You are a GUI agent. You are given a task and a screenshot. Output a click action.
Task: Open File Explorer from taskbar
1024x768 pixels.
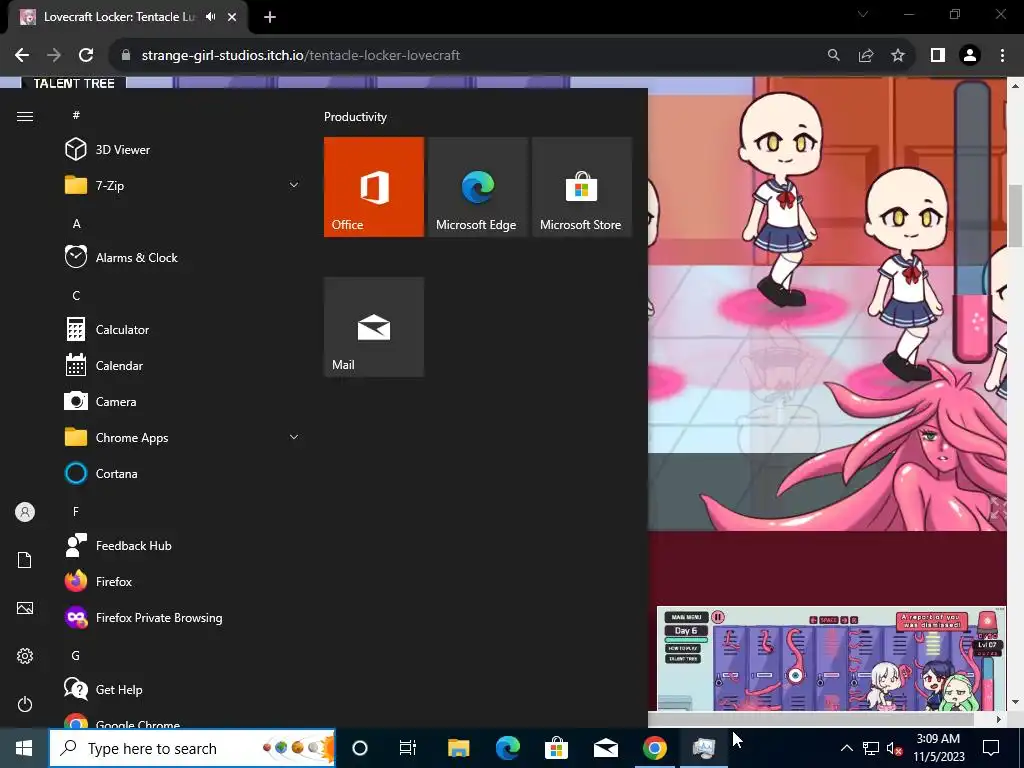point(458,748)
